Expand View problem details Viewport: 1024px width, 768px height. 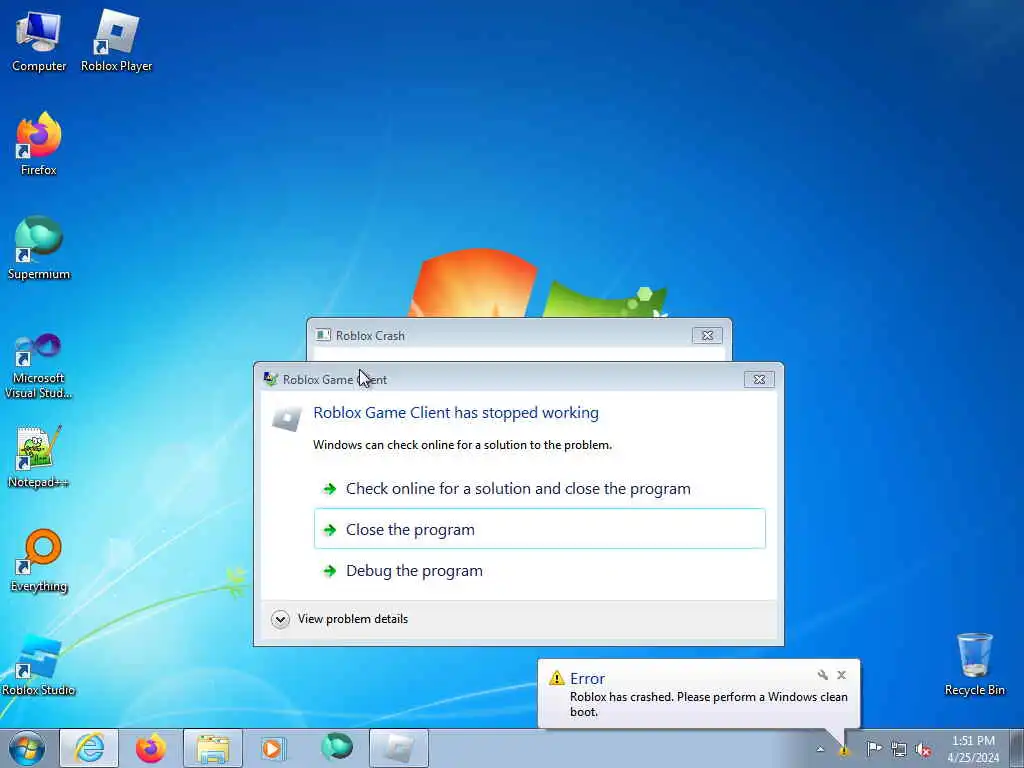tap(340, 619)
